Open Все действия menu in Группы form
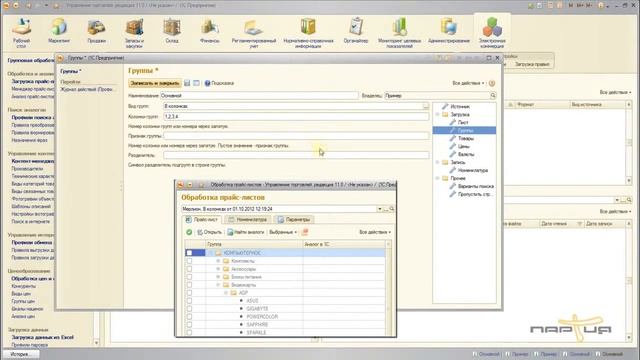 tap(468, 83)
